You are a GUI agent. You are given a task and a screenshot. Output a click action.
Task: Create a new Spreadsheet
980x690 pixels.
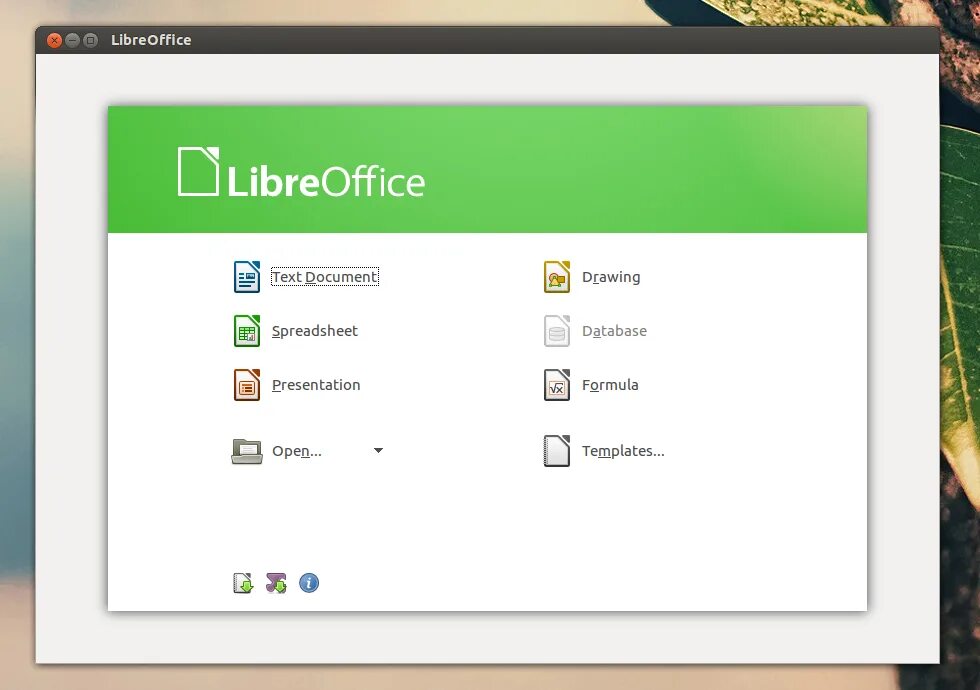tap(314, 331)
